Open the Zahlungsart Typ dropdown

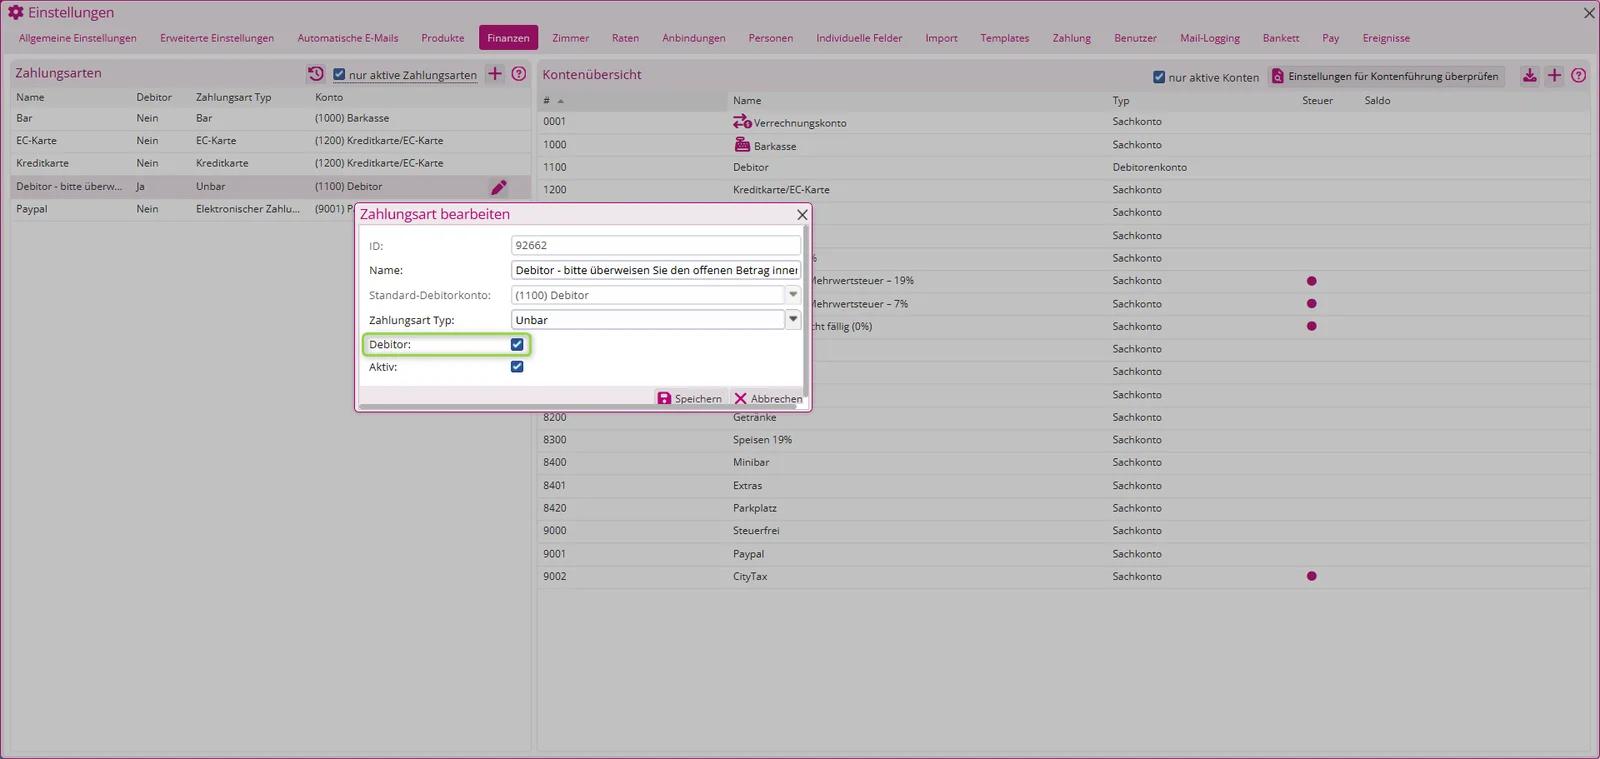tap(793, 320)
